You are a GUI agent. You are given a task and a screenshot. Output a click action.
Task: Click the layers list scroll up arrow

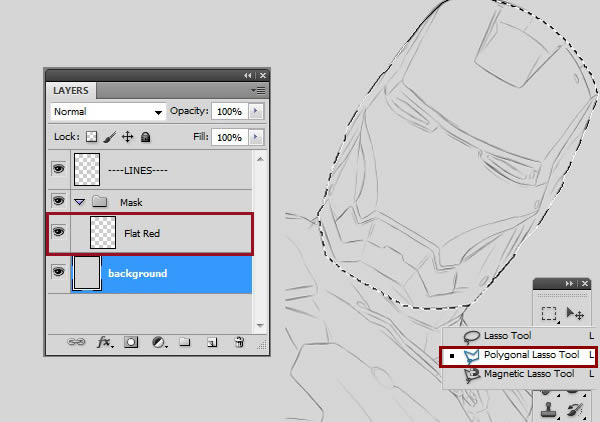pos(260,159)
